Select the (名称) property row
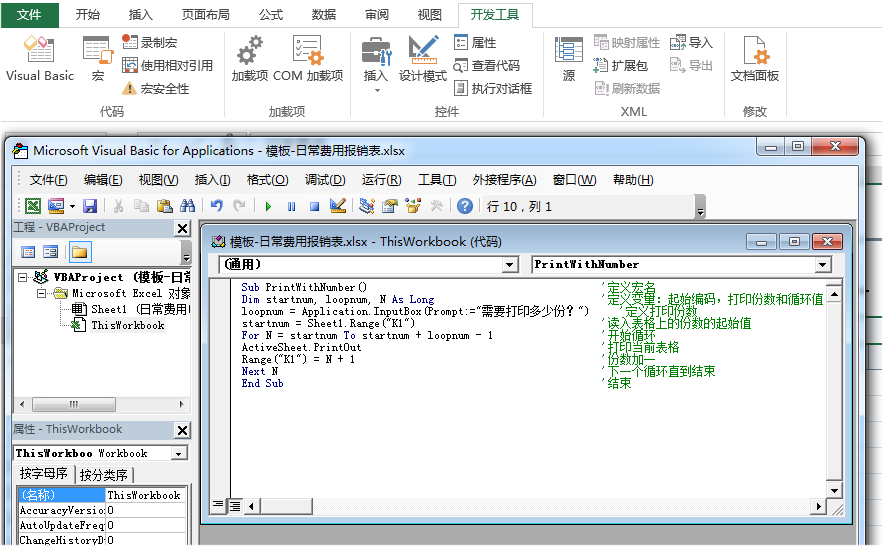Image resolution: width=883 pixels, height=546 pixels. point(101,495)
